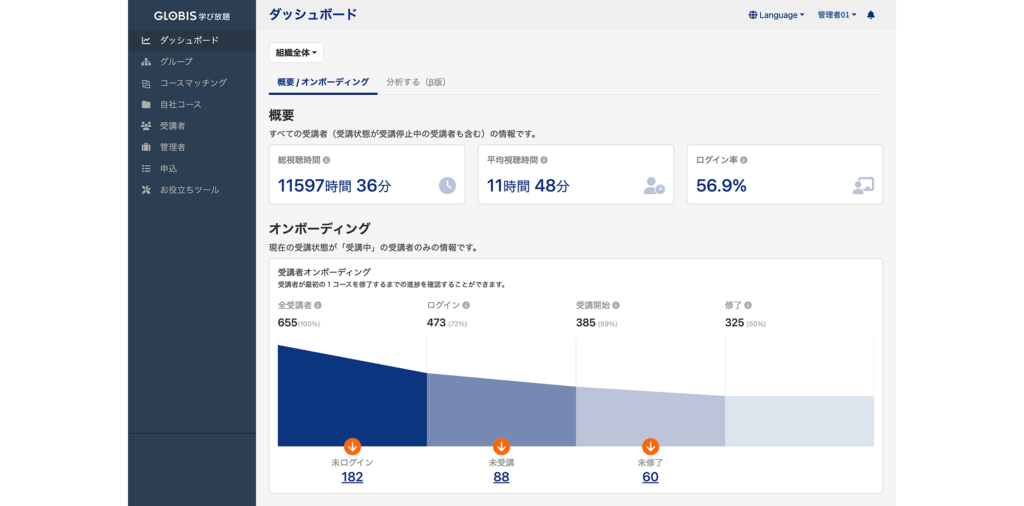Open the 182 未ログイン users link
1024x506 pixels.
point(352,477)
